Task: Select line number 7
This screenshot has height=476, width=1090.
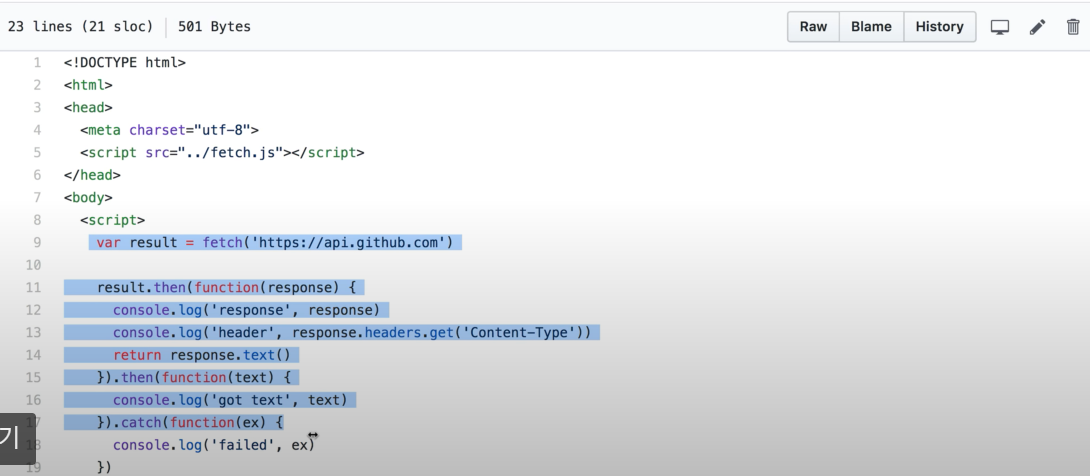Action: pos(37,197)
